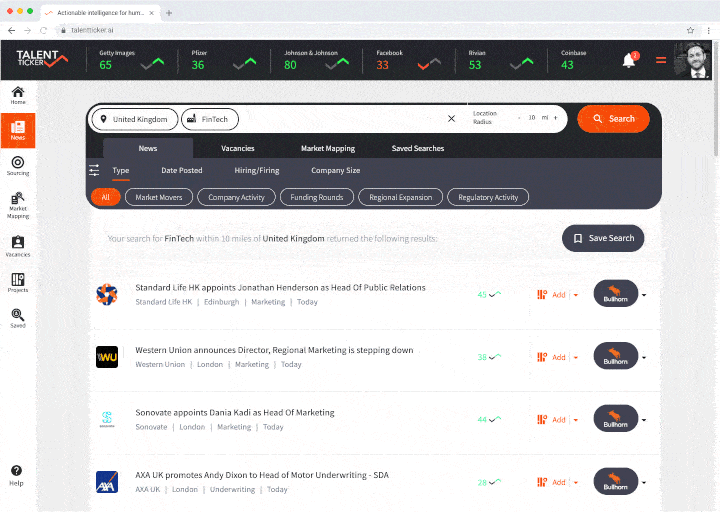
Task: Switch to the News tab
Action: pyautogui.click(x=148, y=148)
